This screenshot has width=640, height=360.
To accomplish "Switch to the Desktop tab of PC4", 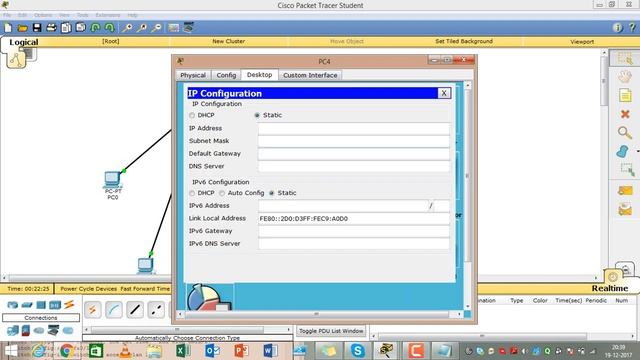I will tap(260, 75).
